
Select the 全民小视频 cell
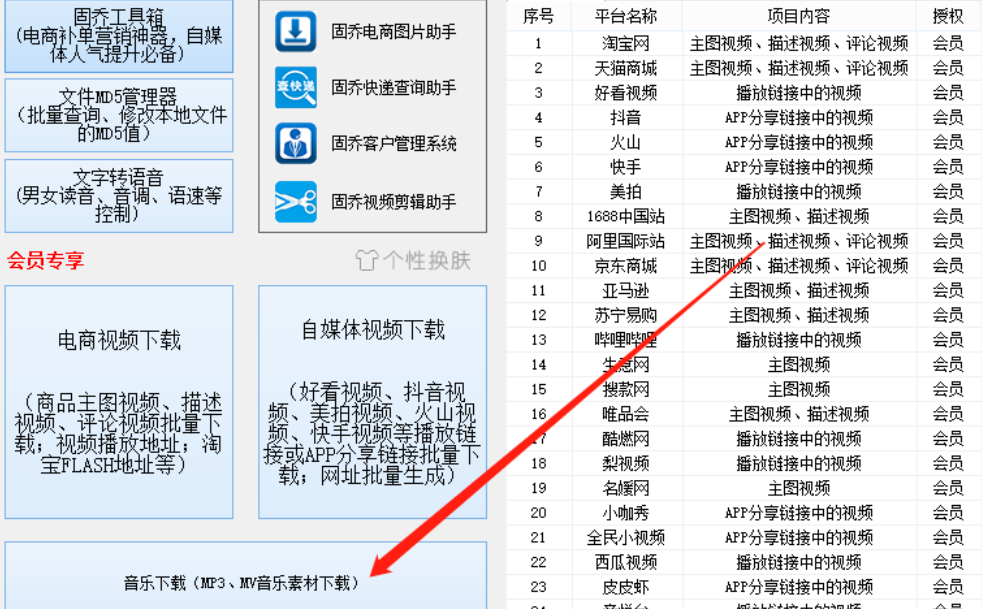click(x=626, y=538)
